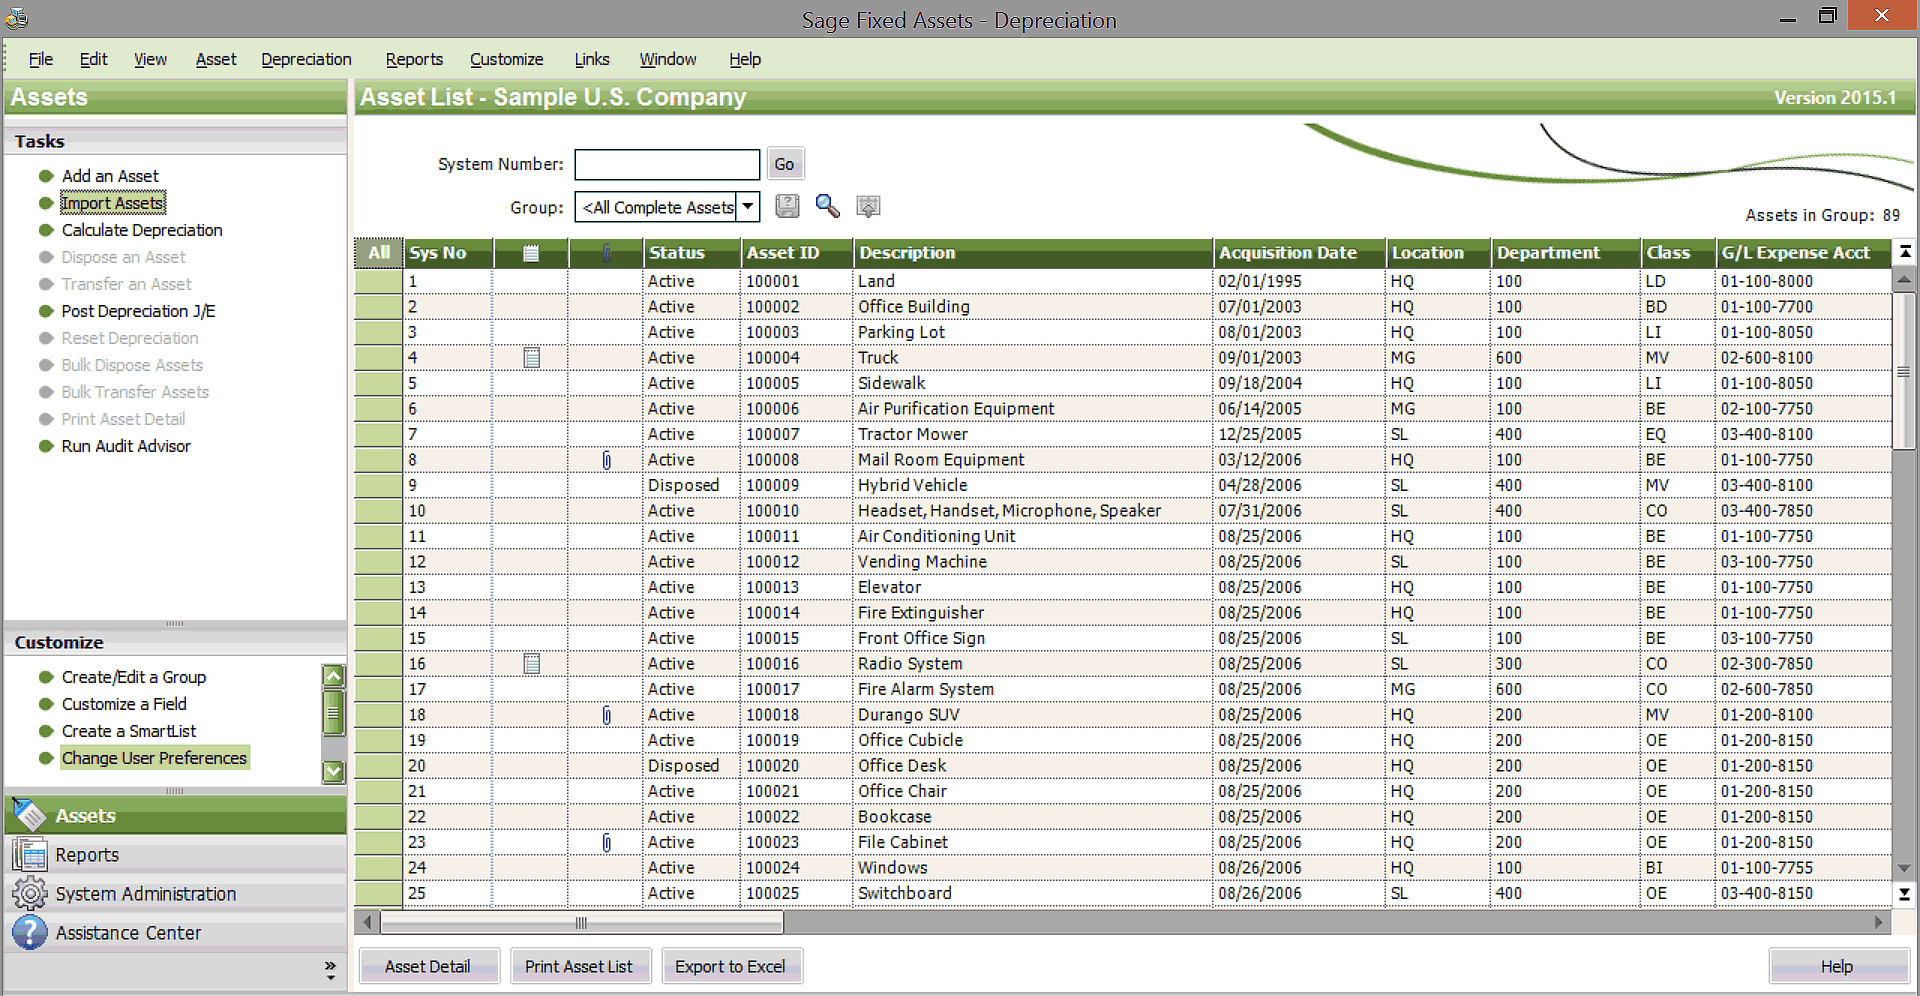Click Add an Asset task link
Image resolution: width=1920 pixels, height=996 pixels.
pyautogui.click(x=110, y=176)
